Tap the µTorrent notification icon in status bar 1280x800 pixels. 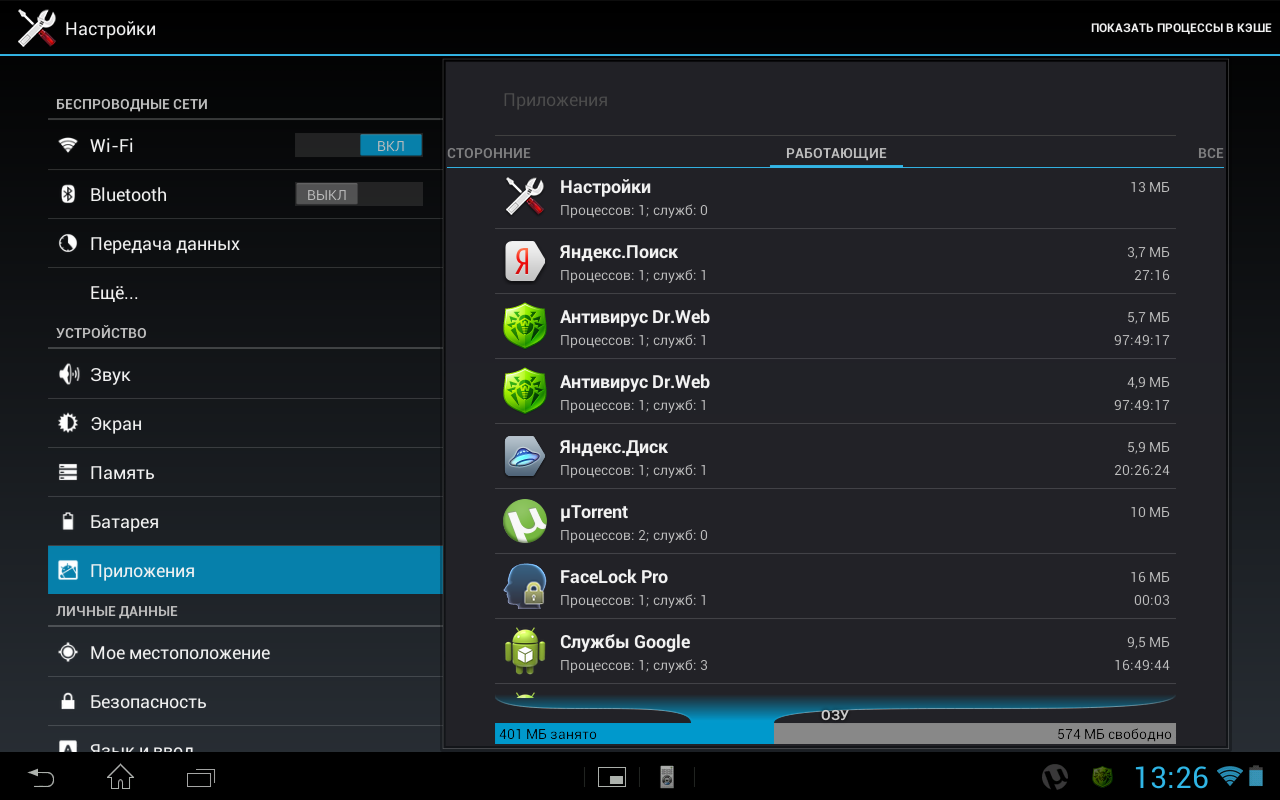coord(1055,777)
